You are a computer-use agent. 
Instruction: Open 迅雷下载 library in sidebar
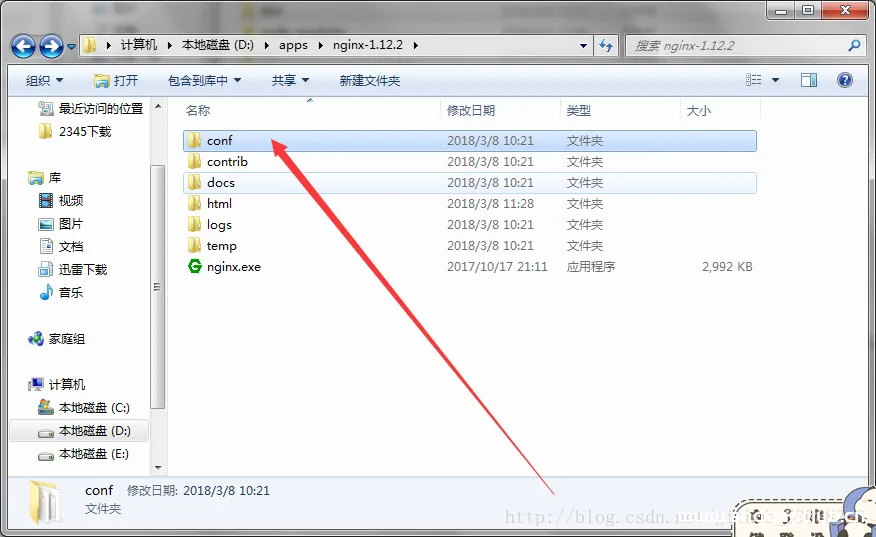(x=72, y=269)
